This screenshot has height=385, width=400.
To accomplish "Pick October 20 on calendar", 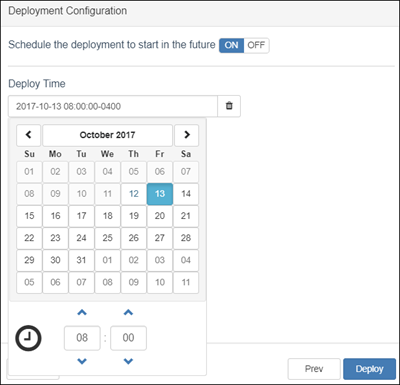I will tap(160, 216).
